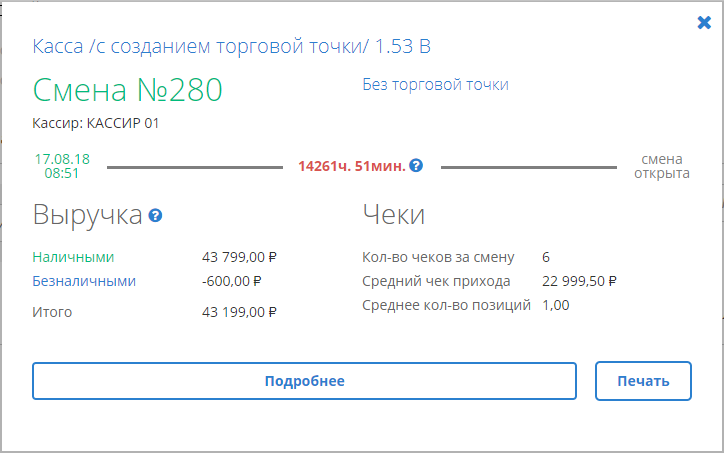This screenshot has height=453, width=724.
Task: Select the Без торговой точки link
Action: pyautogui.click(x=435, y=85)
